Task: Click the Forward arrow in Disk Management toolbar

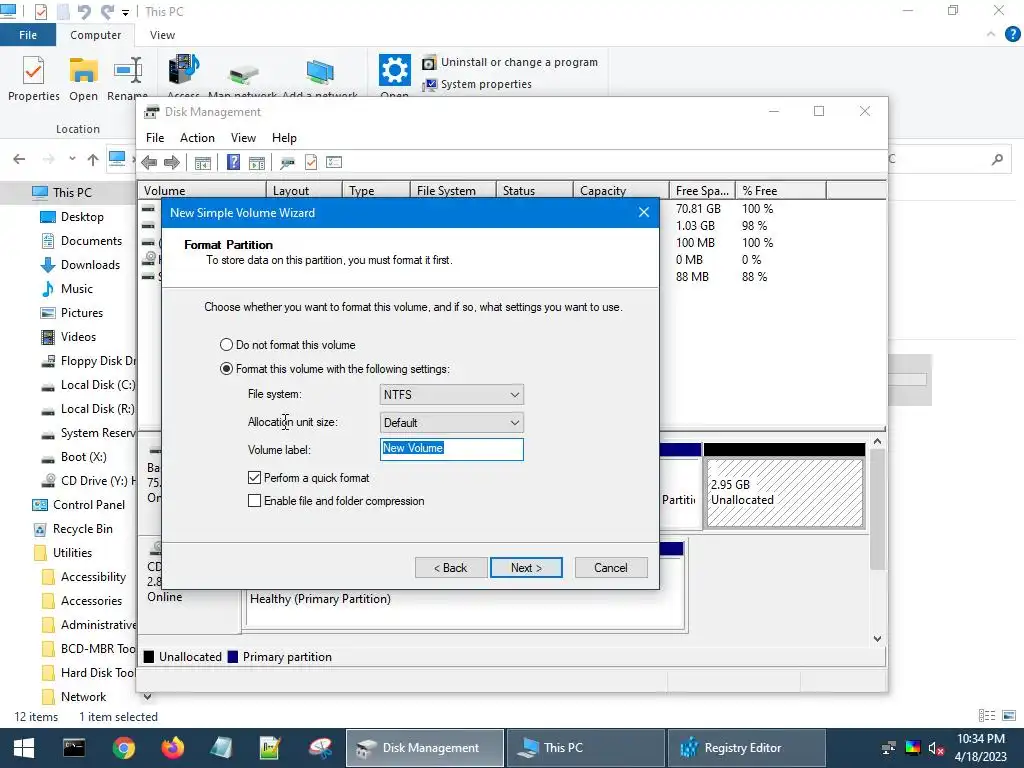Action: (x=172, y=163)
